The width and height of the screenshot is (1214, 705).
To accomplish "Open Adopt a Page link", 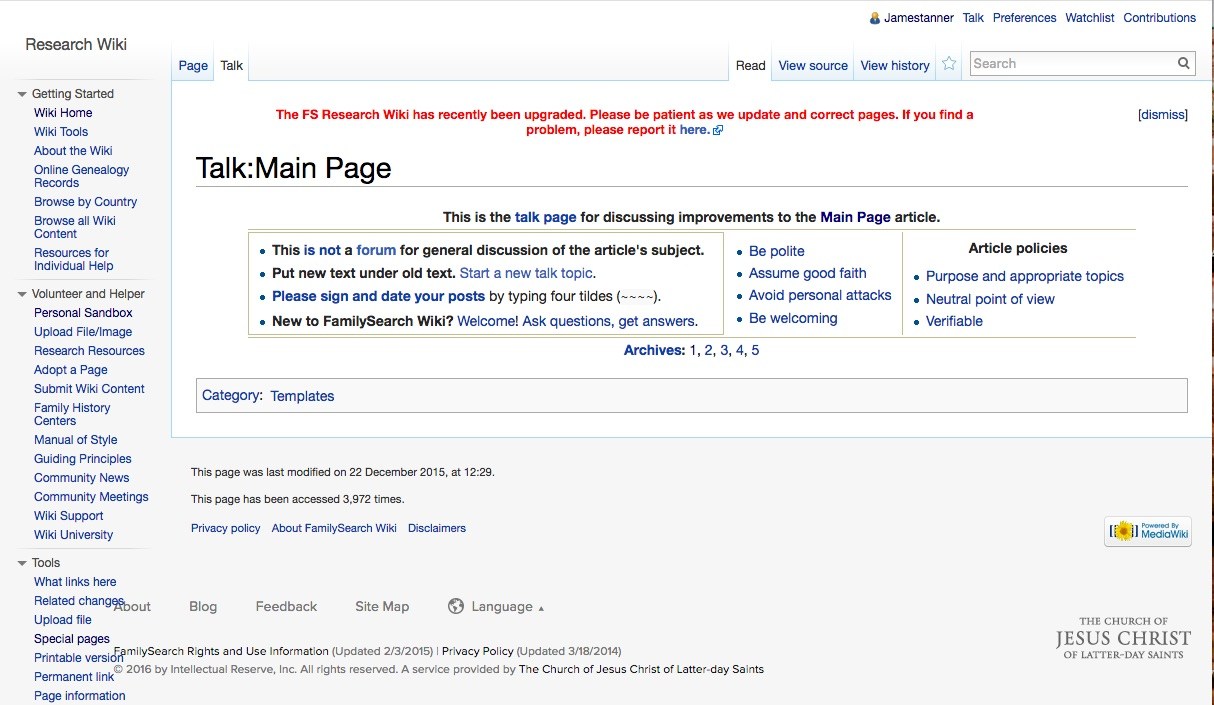I will pyautogui.click(x=70, y=370).
